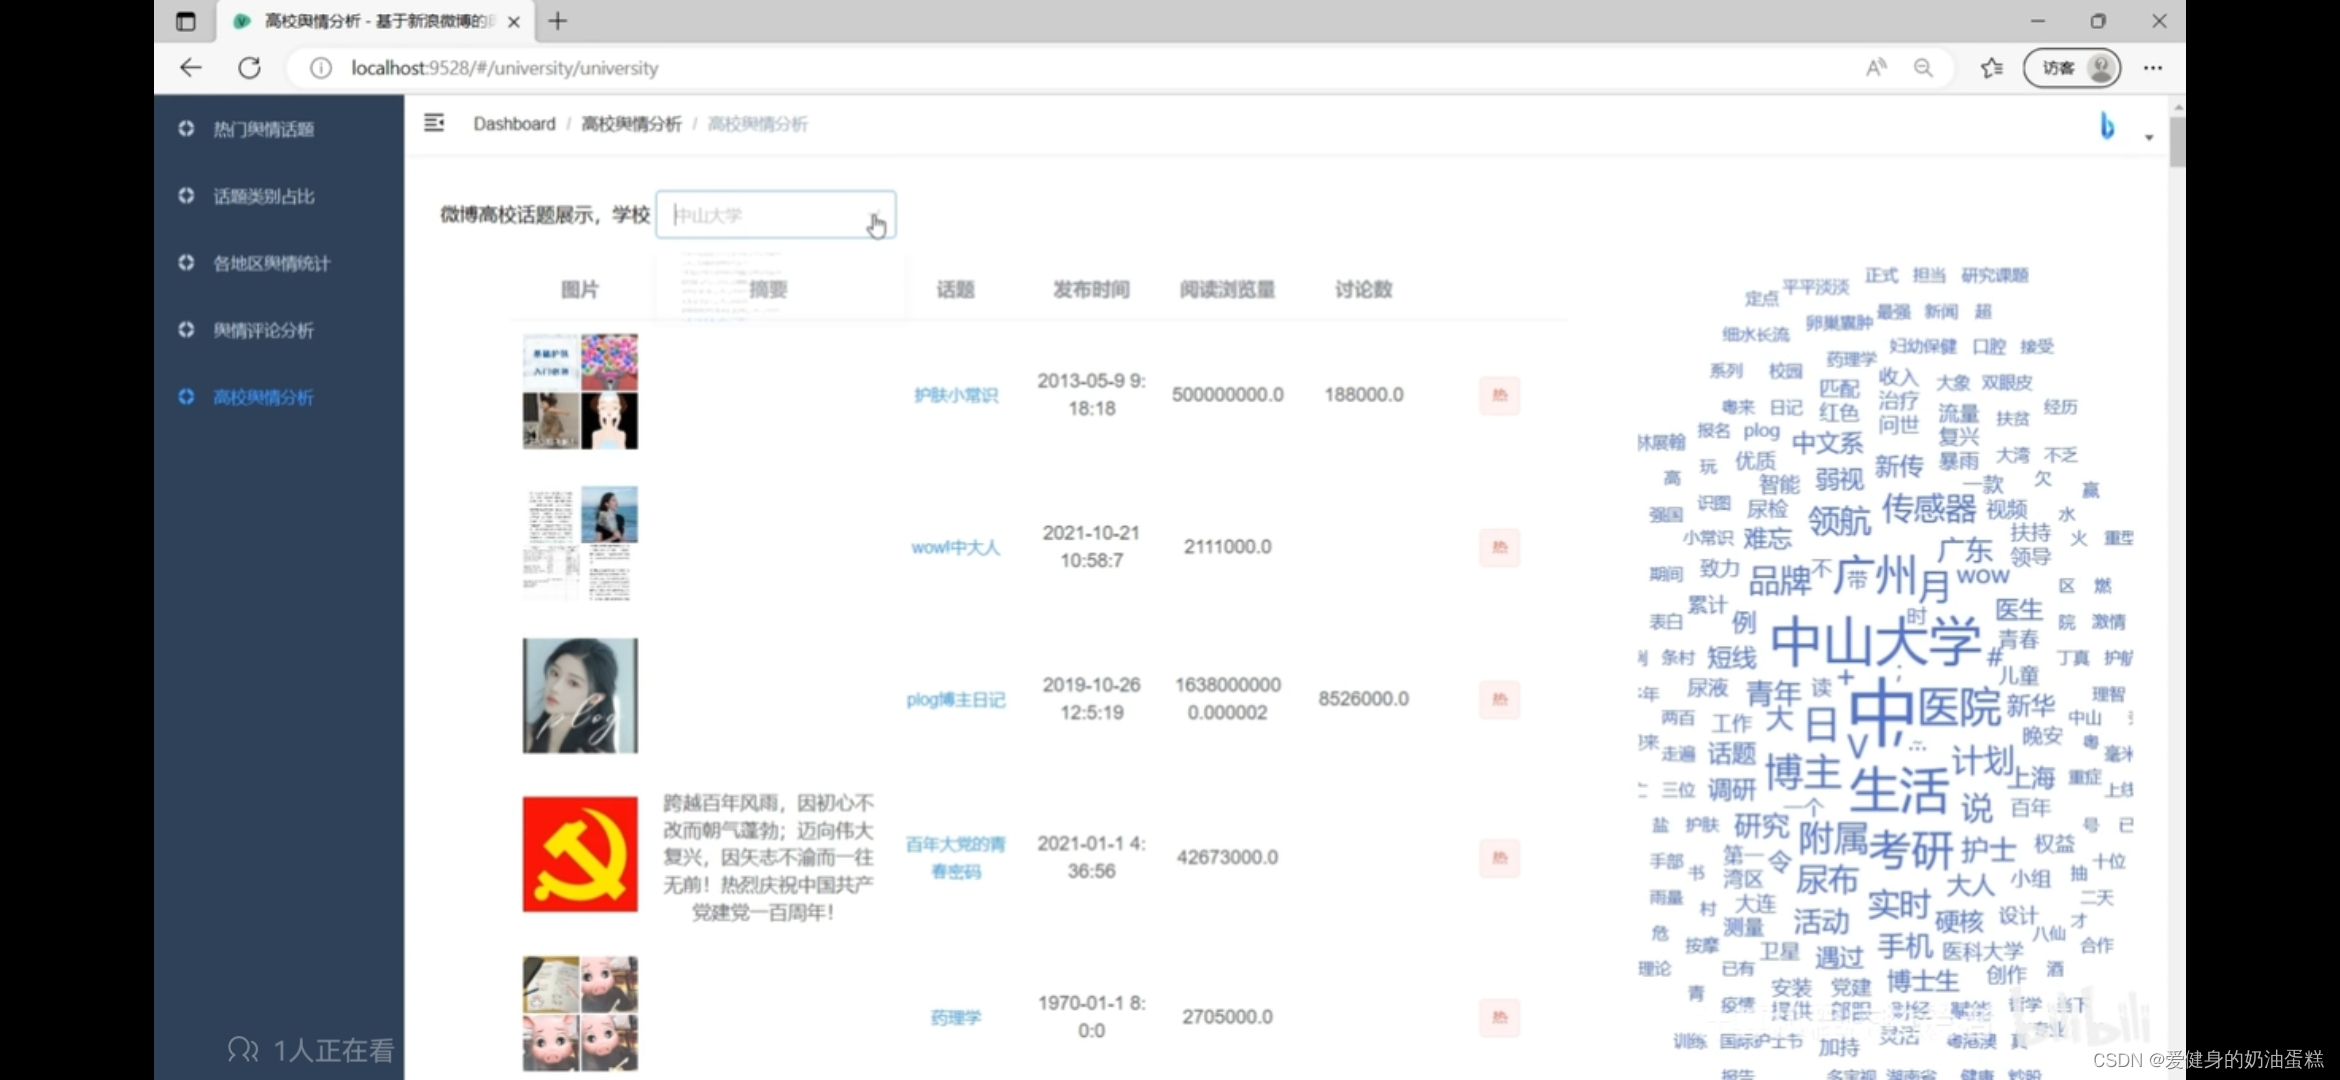This screenshot has height=1080, width=2340.
Task: Click the tab actions icon left of the tabs
Action: 186,21
